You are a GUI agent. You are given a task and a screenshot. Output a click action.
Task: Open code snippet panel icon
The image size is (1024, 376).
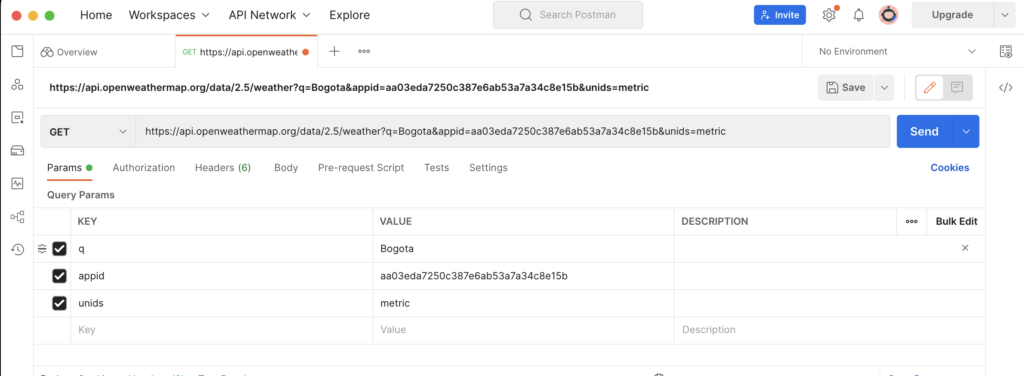pos(1006,87)
